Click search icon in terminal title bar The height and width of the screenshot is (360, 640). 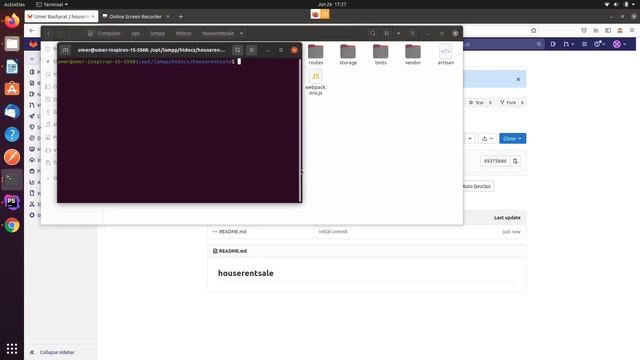(x=238, y=50)
